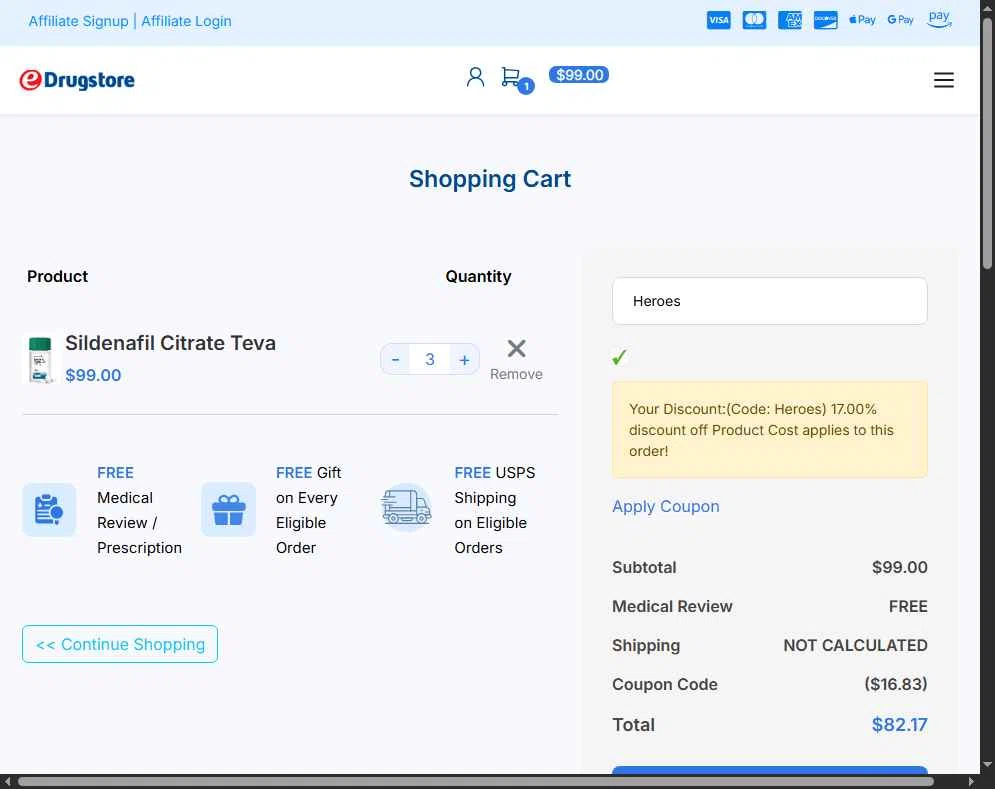
Task: Click the Amazon Pay icon
Action: (939, 19)
